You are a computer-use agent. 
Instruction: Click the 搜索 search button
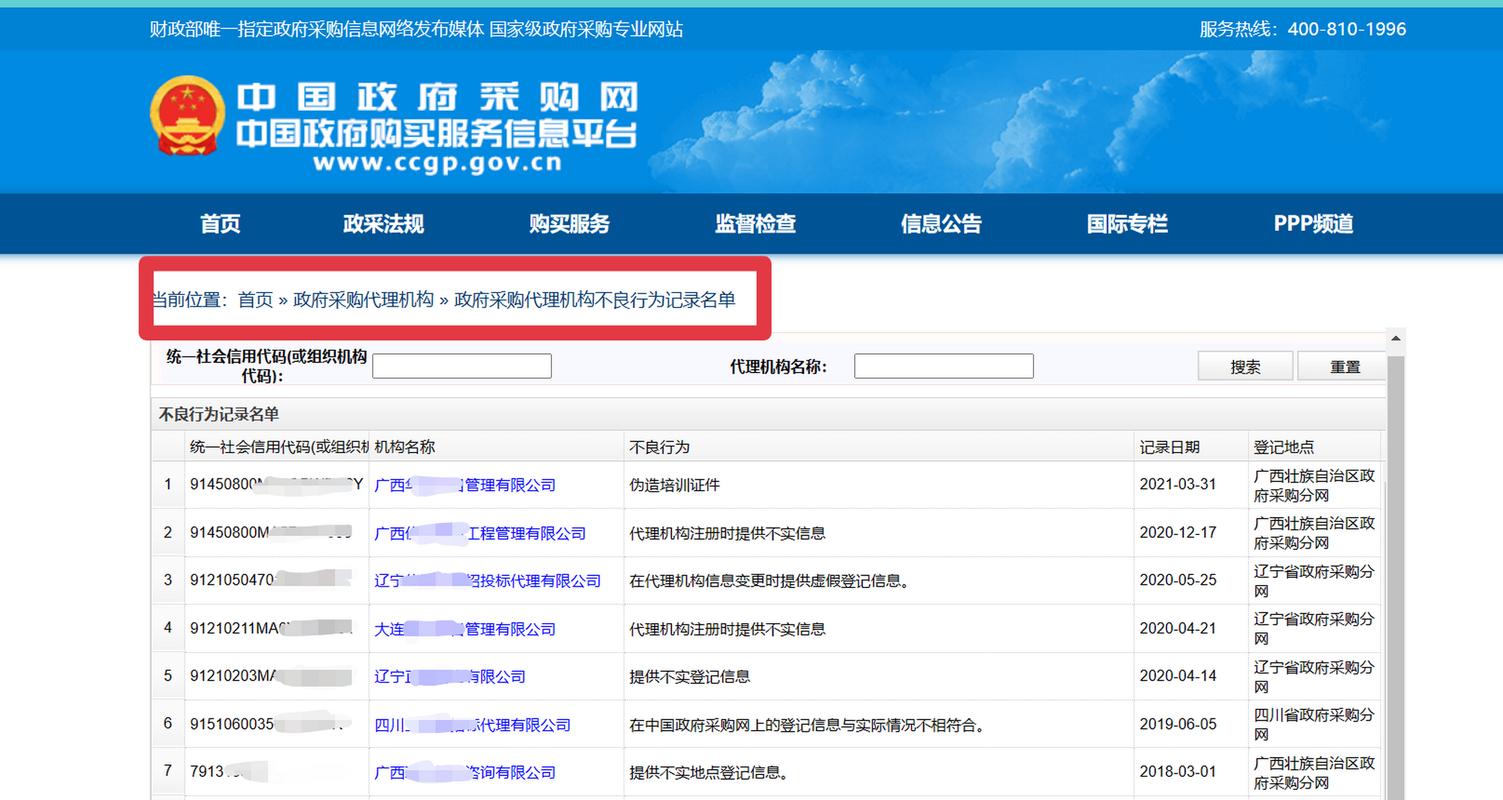[1245, 366]
